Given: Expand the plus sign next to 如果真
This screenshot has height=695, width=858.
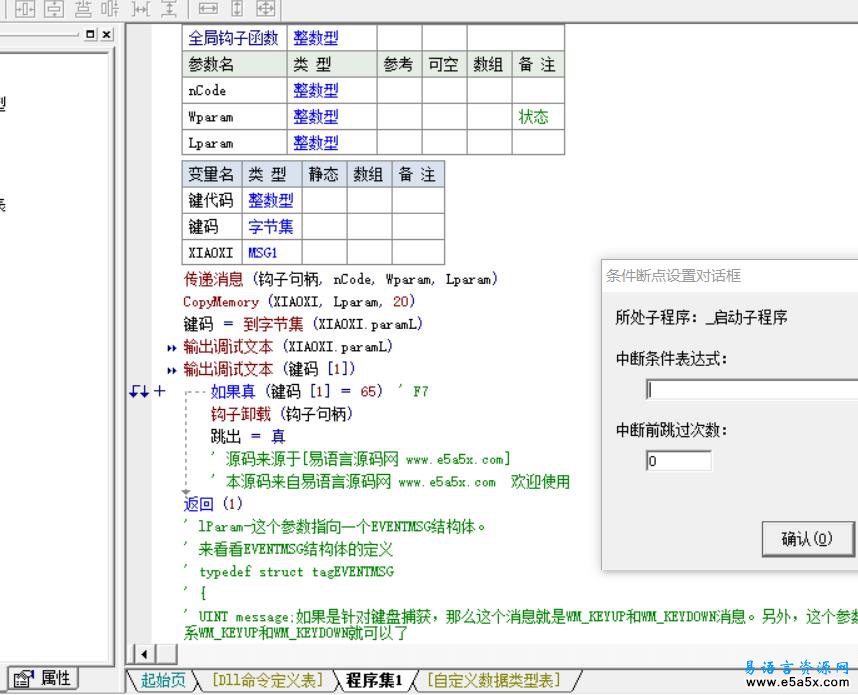Looking at the screenshot, I should (160, 391).
